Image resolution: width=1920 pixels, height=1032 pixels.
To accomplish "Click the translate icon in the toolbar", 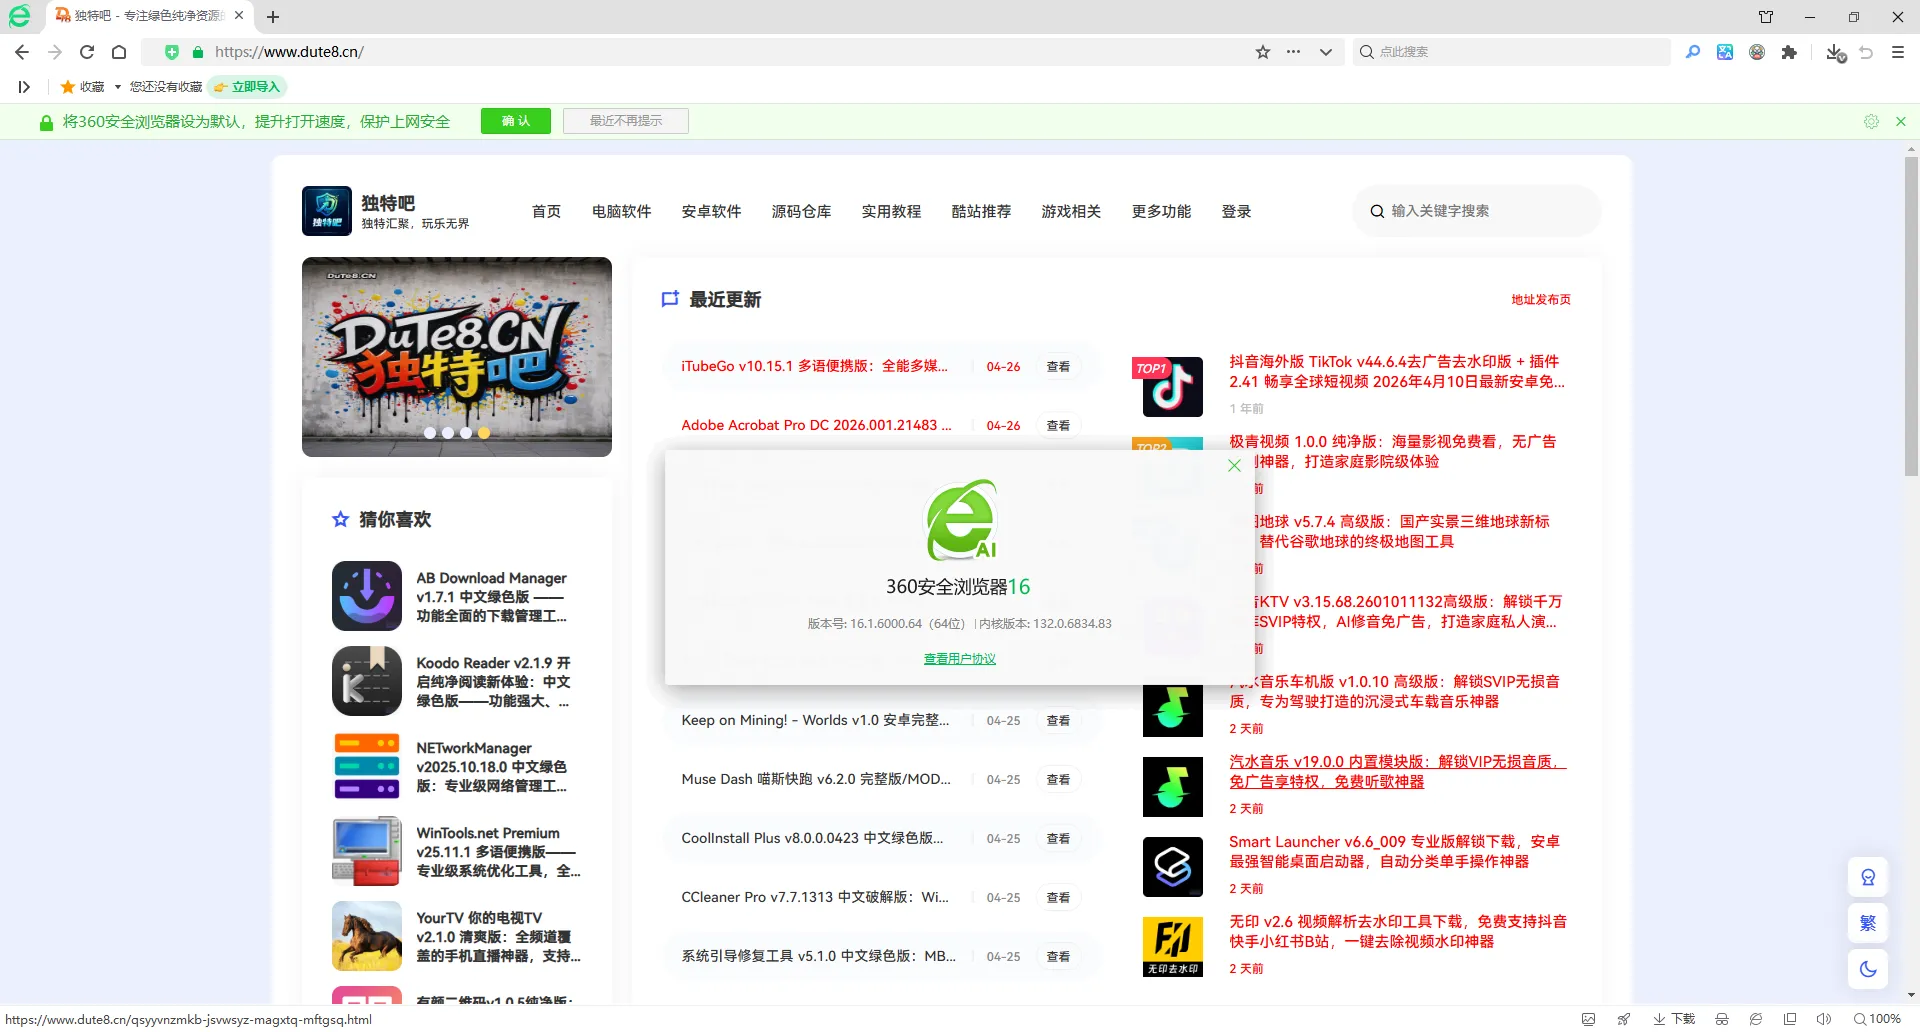I will [x=1725, y=52].
